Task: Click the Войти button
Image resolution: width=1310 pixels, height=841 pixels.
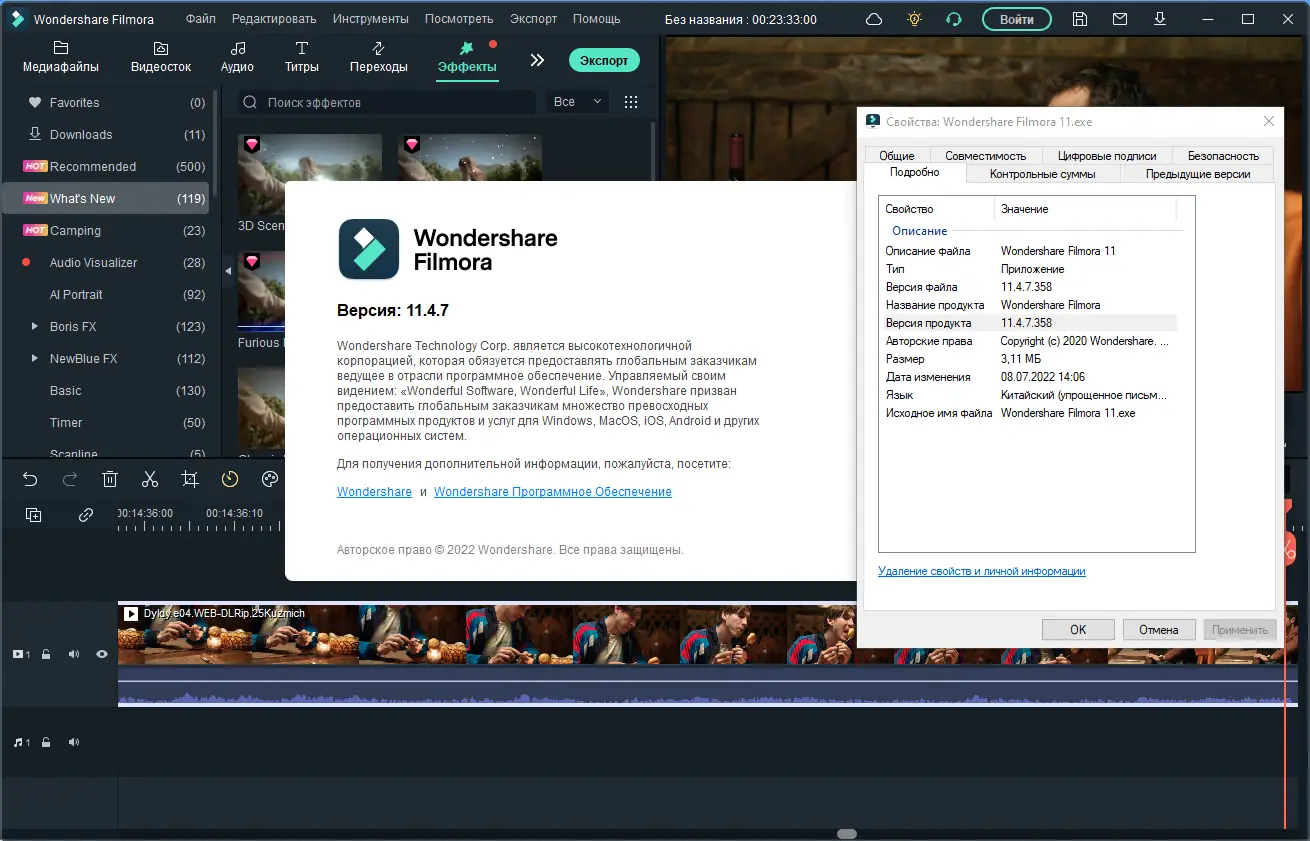Action: pyautogui.click(x=1016, y=18)
